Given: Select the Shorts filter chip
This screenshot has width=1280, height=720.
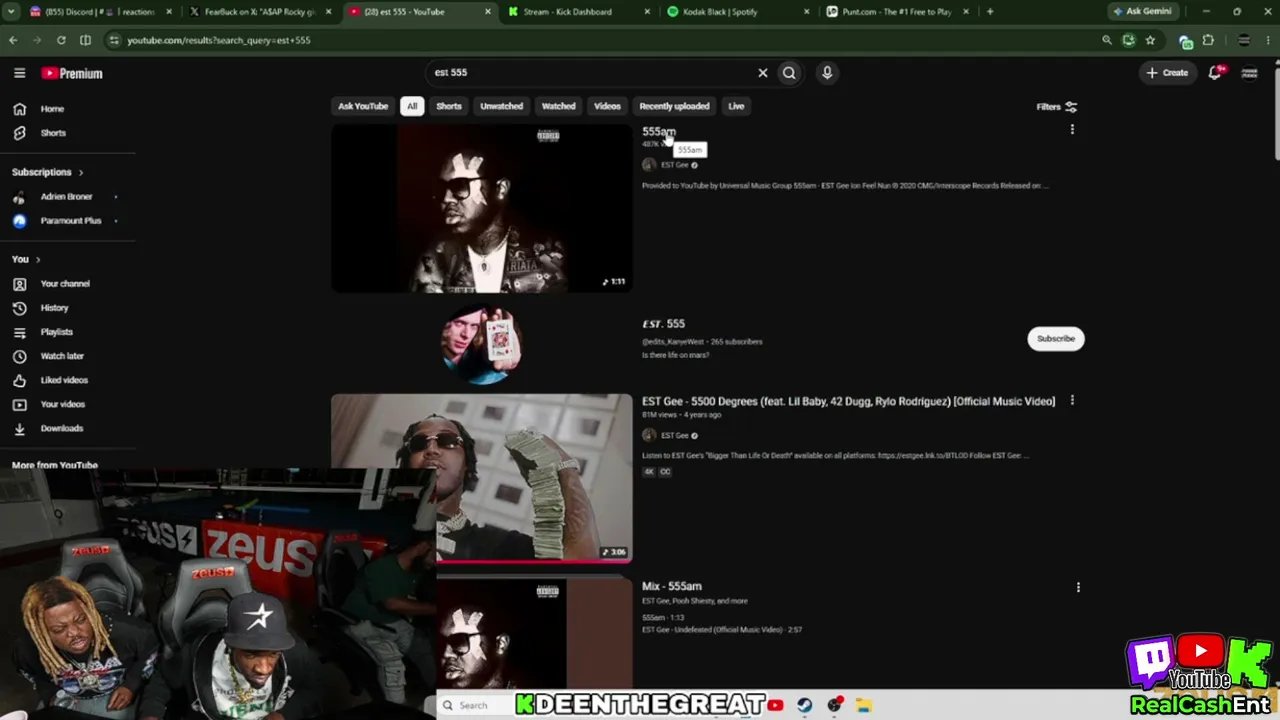Looking at the screenshot, I should (x=449, y=106).
